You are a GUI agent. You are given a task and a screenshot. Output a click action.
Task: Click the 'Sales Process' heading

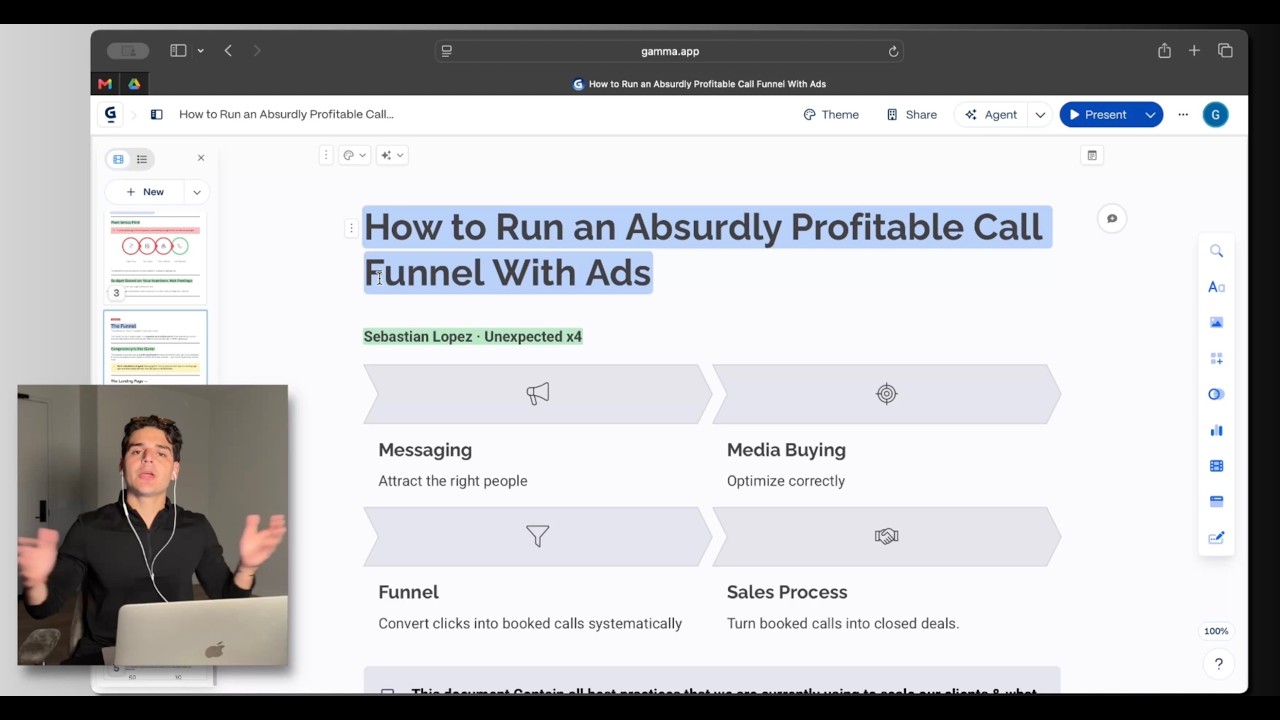click(x=787, y=592)
